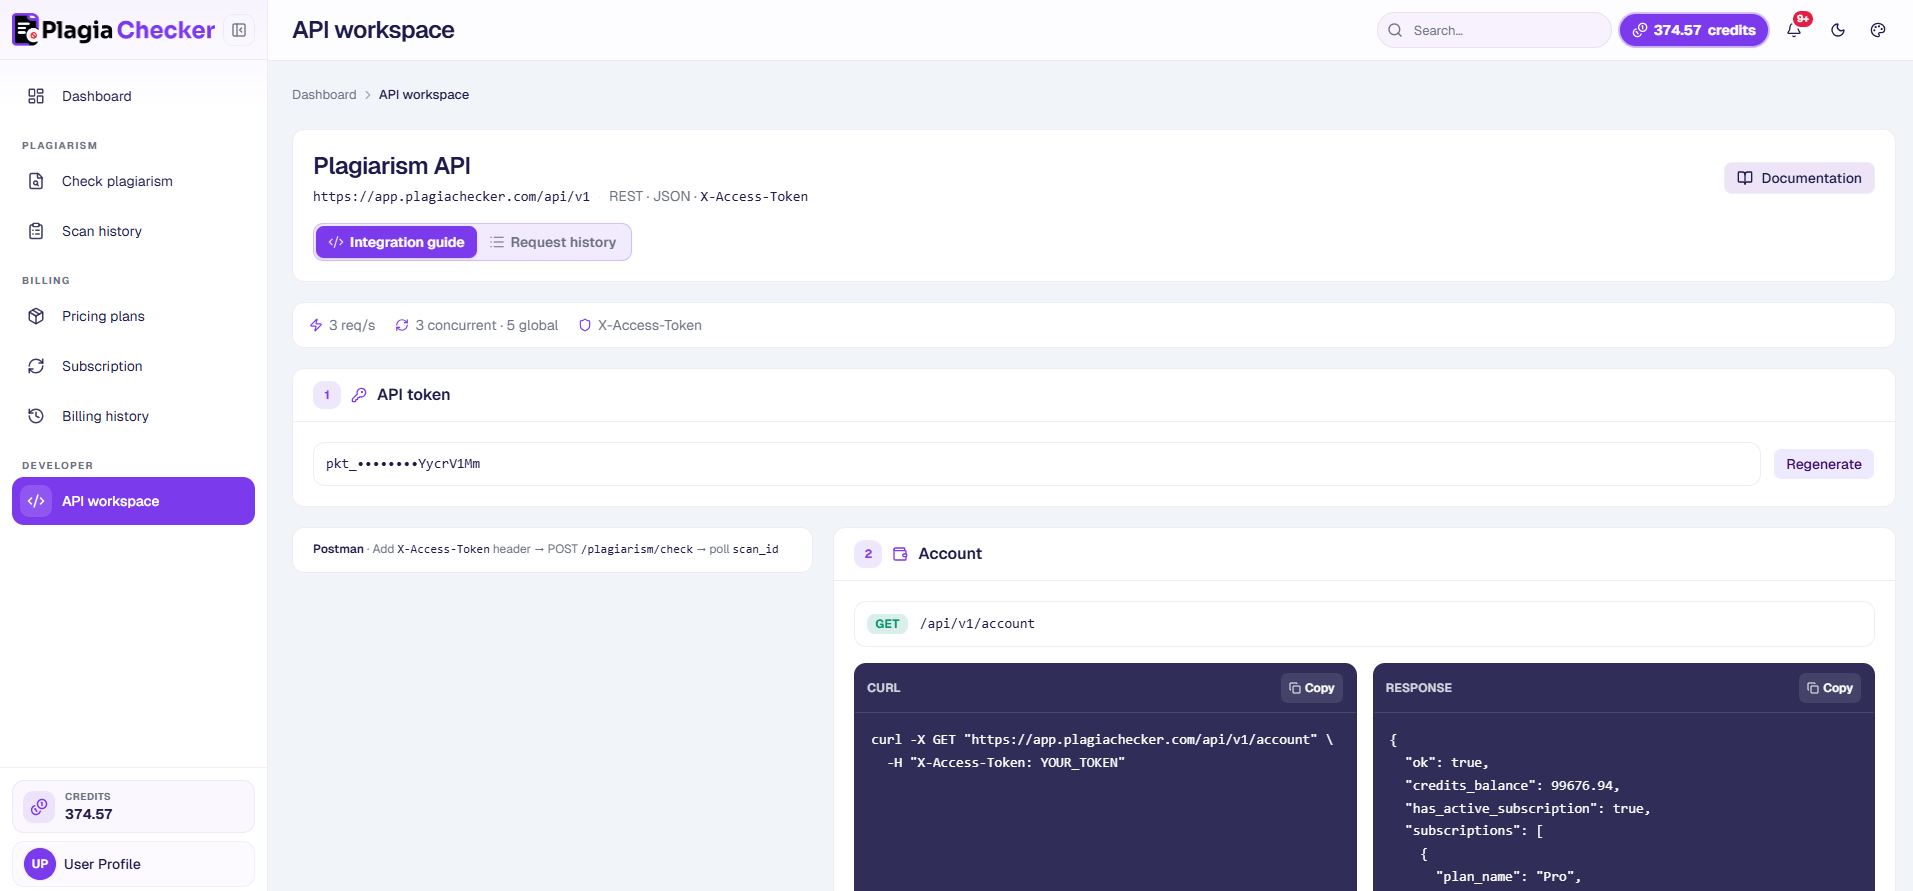The height and width of the screenshot is (891, 1913).
Task: Regenerate the API token
Action: (1824, 464)
